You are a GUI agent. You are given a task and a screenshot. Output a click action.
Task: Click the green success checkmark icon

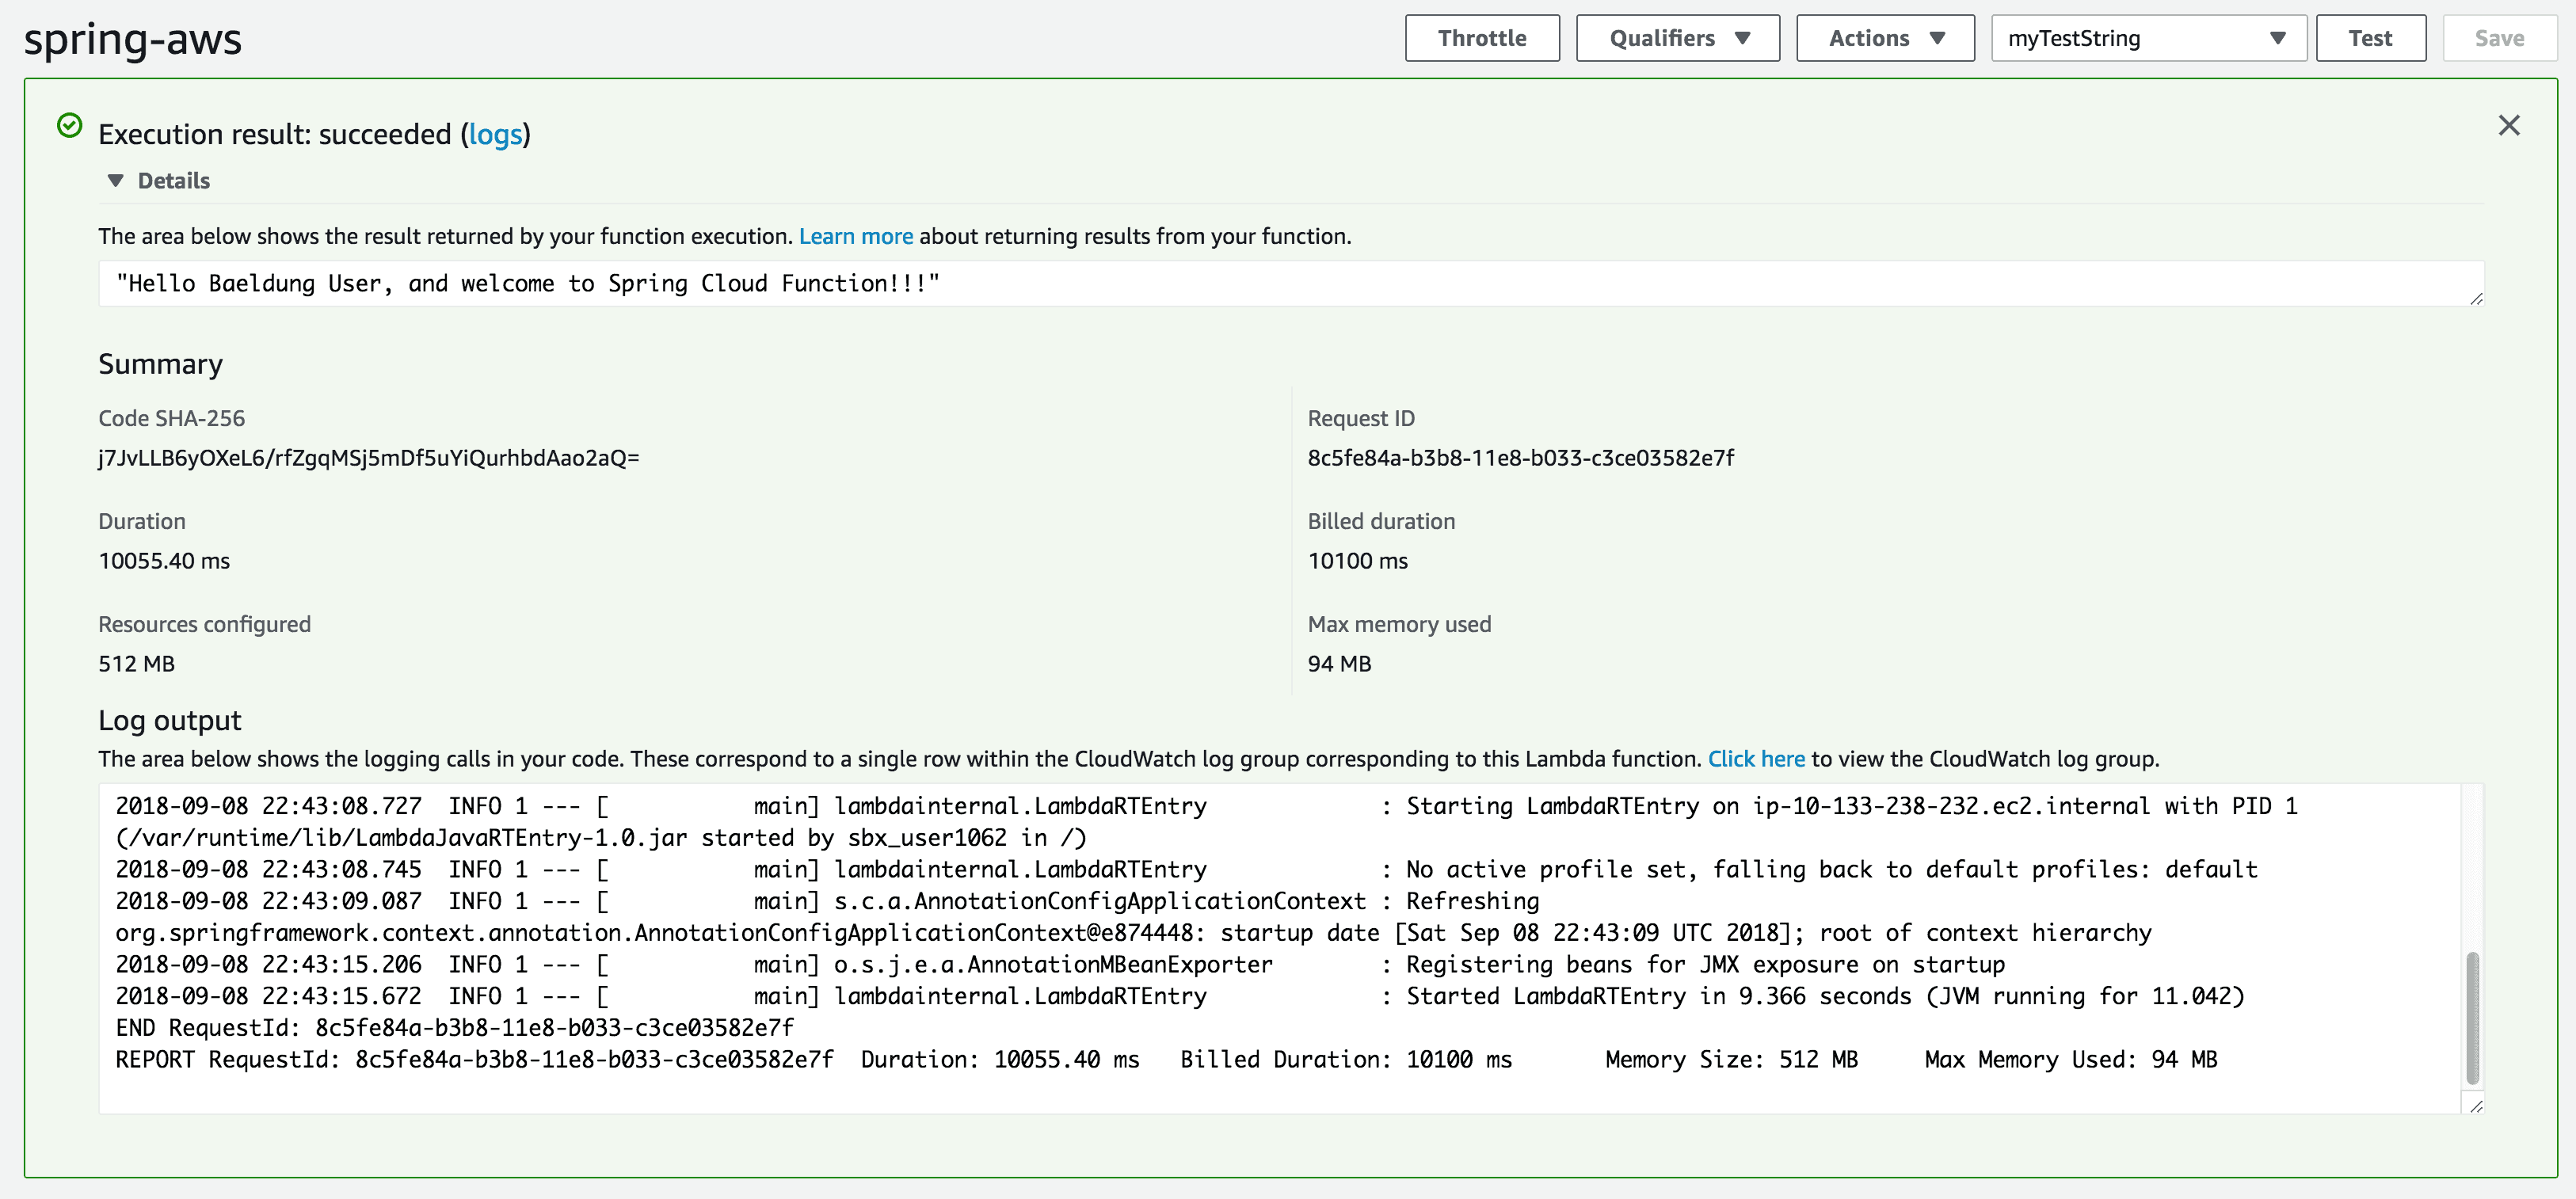coord(69,125)
